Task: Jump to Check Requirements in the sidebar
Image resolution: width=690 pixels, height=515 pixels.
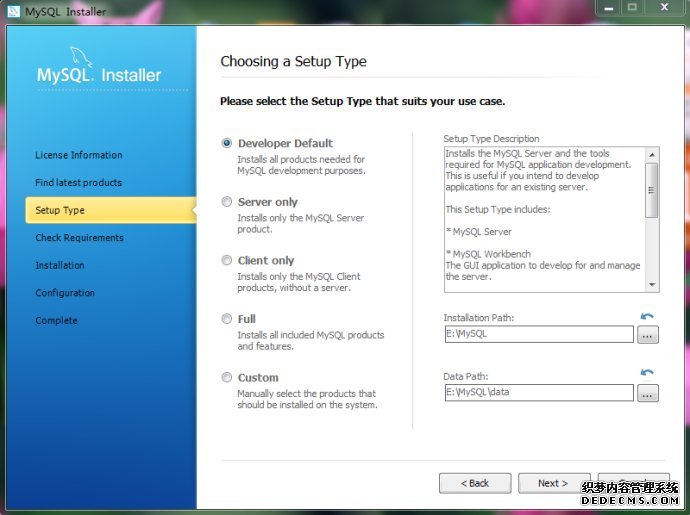Action: pos(79,238)
